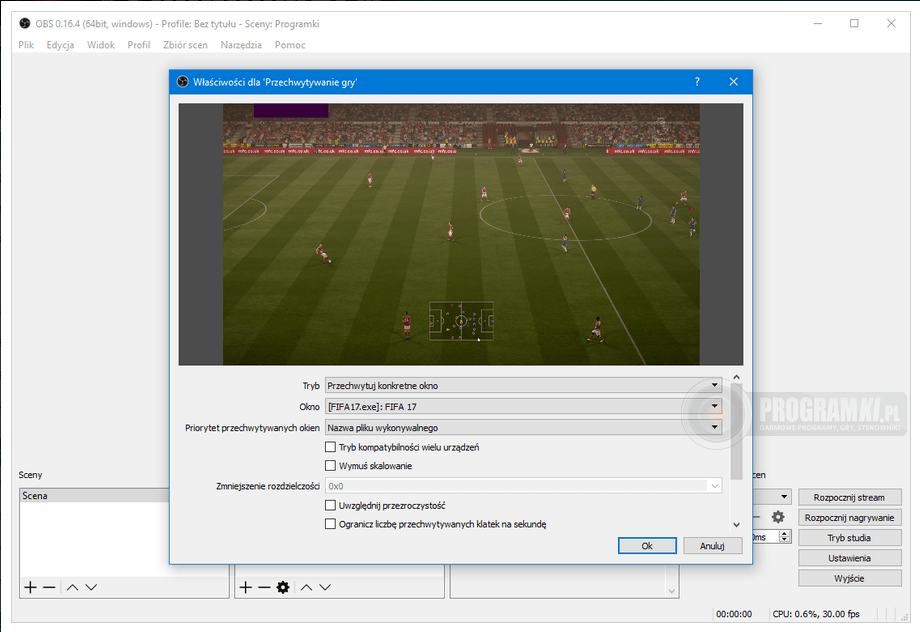Open the Widok menu
Image resolution: width=920 pixels, height=632 pixels.
(101, 45)
